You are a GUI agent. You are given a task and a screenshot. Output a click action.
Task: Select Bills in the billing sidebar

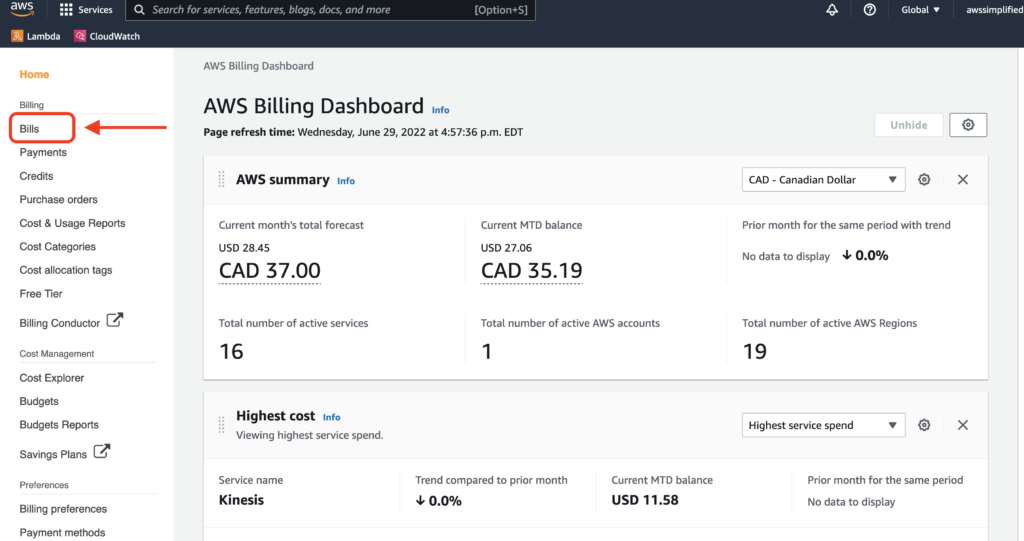tap(30, 129)
